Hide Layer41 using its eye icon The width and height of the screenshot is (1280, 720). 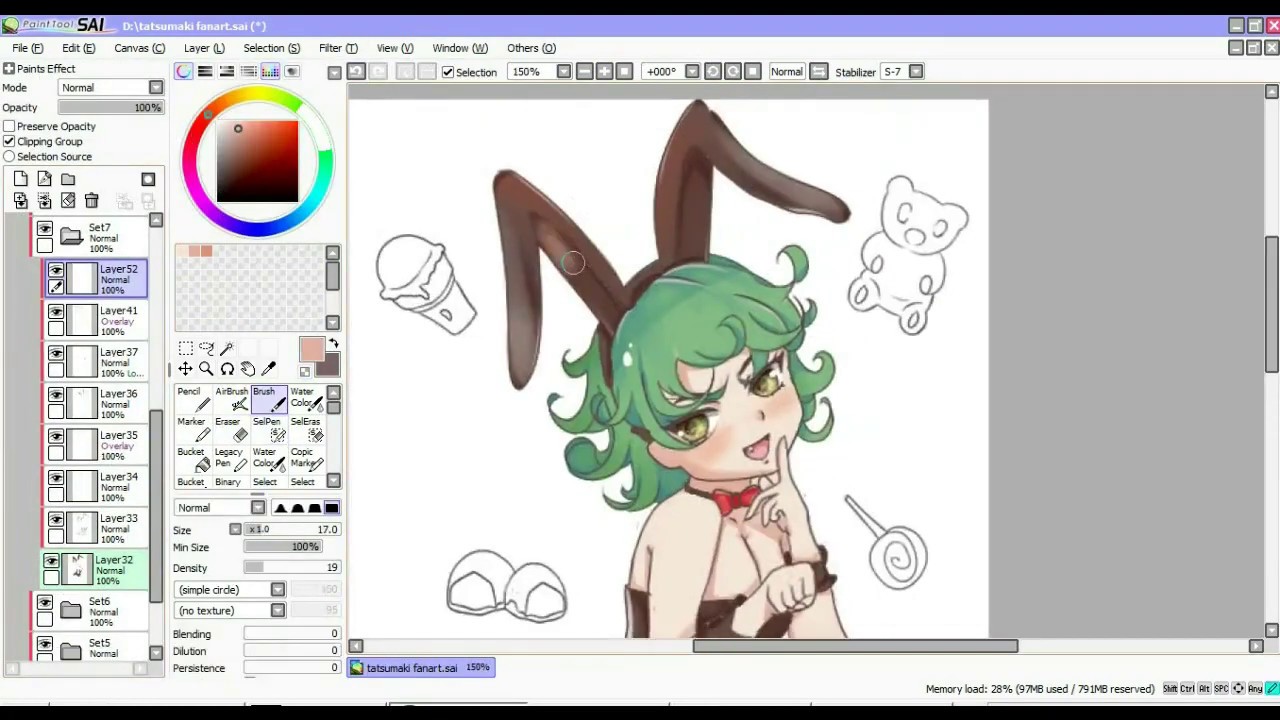click(x=56, y=312)
